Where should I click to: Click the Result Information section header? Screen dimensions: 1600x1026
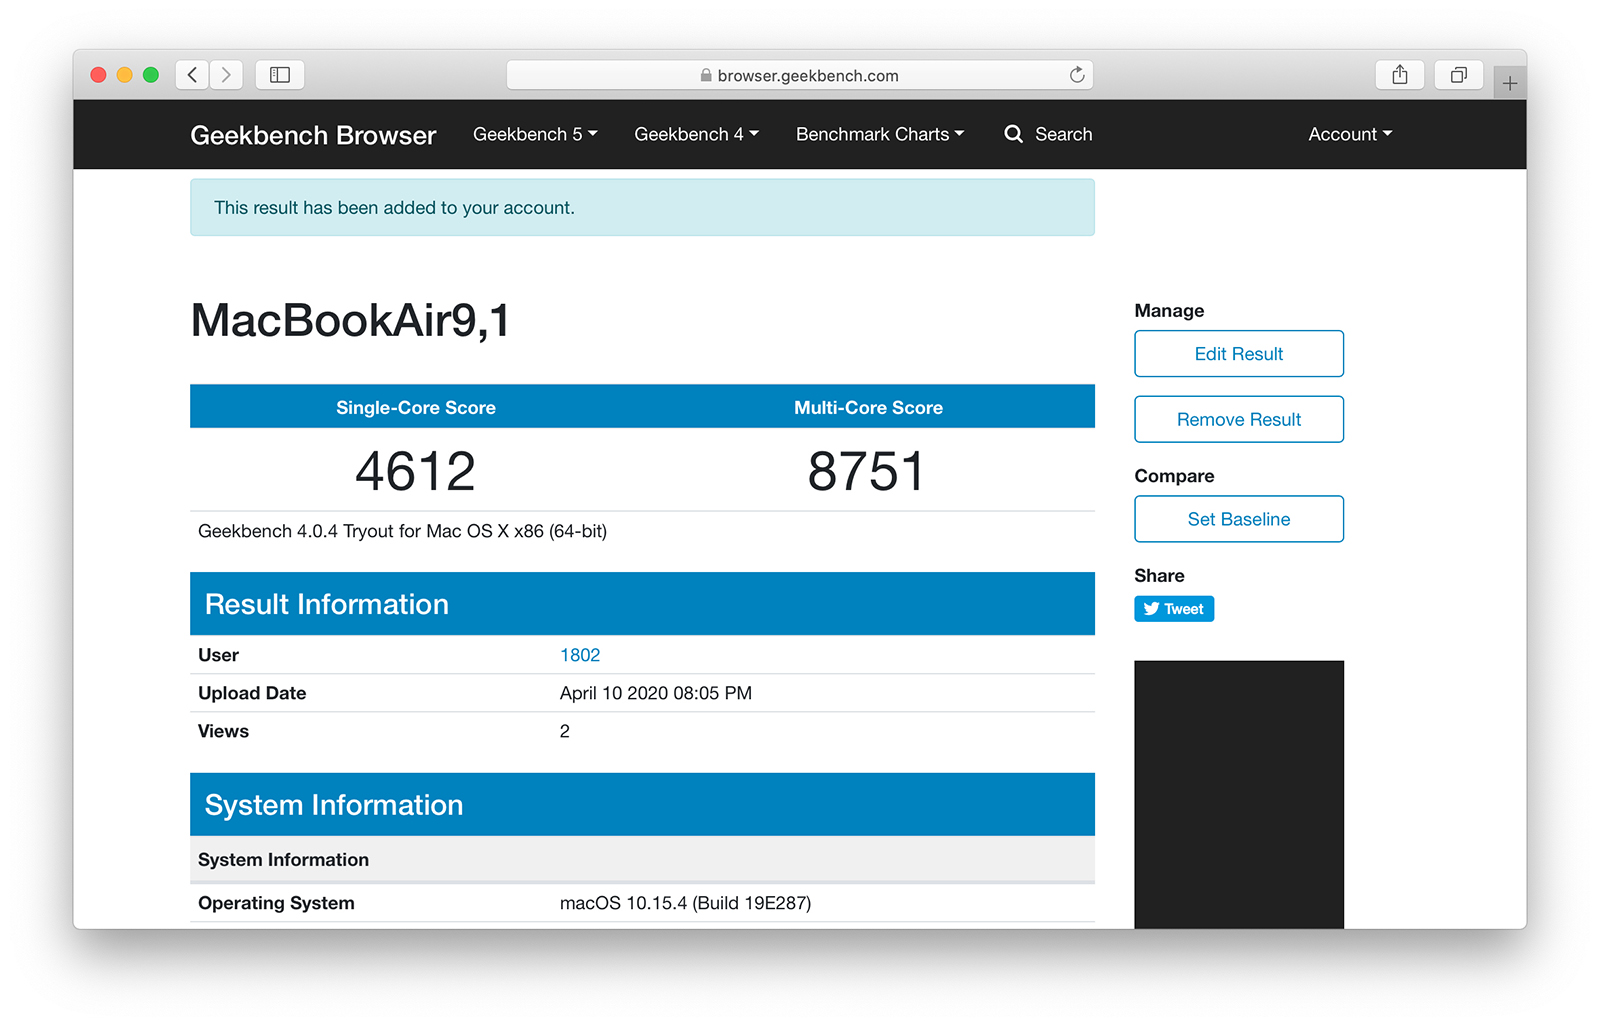(x=642, y=604)
